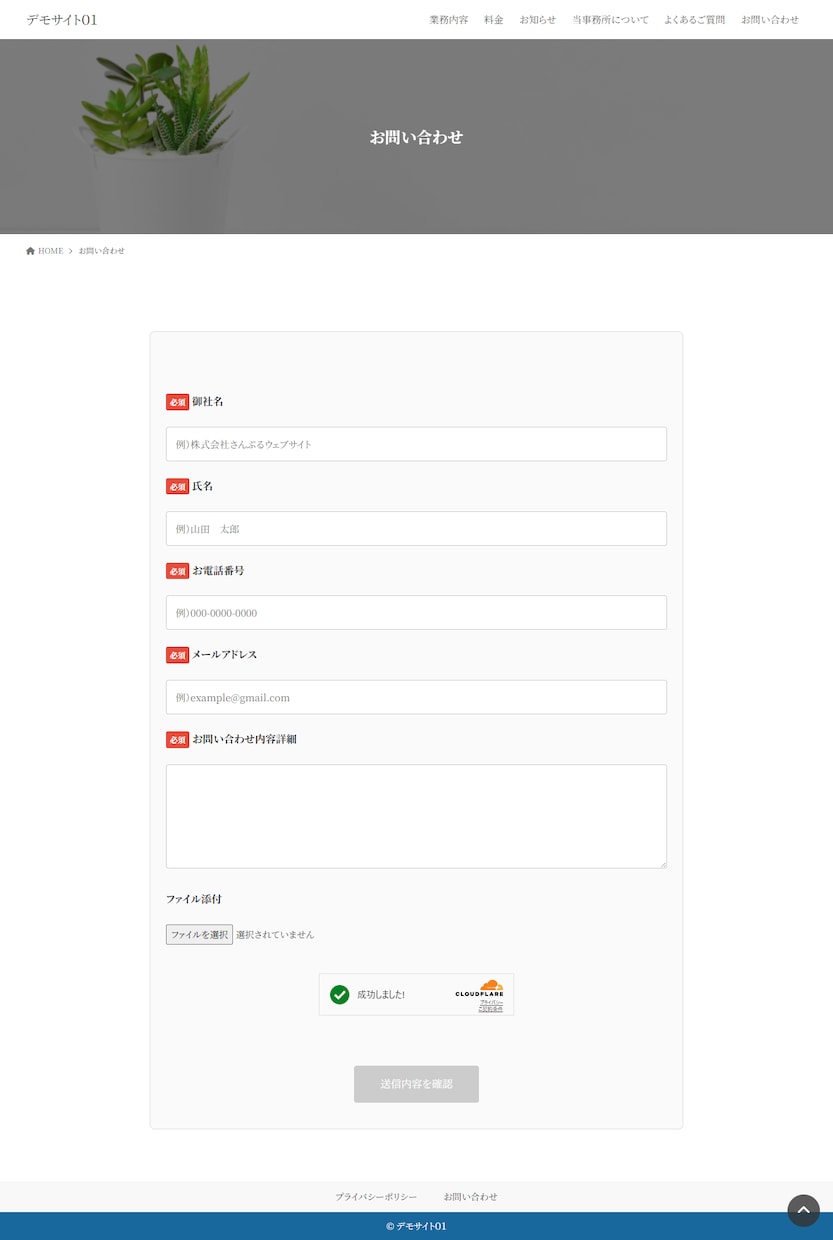Click the 選択されていません file status text
The width and height of the screenshot is (833, 1240).
click(275, 935)
